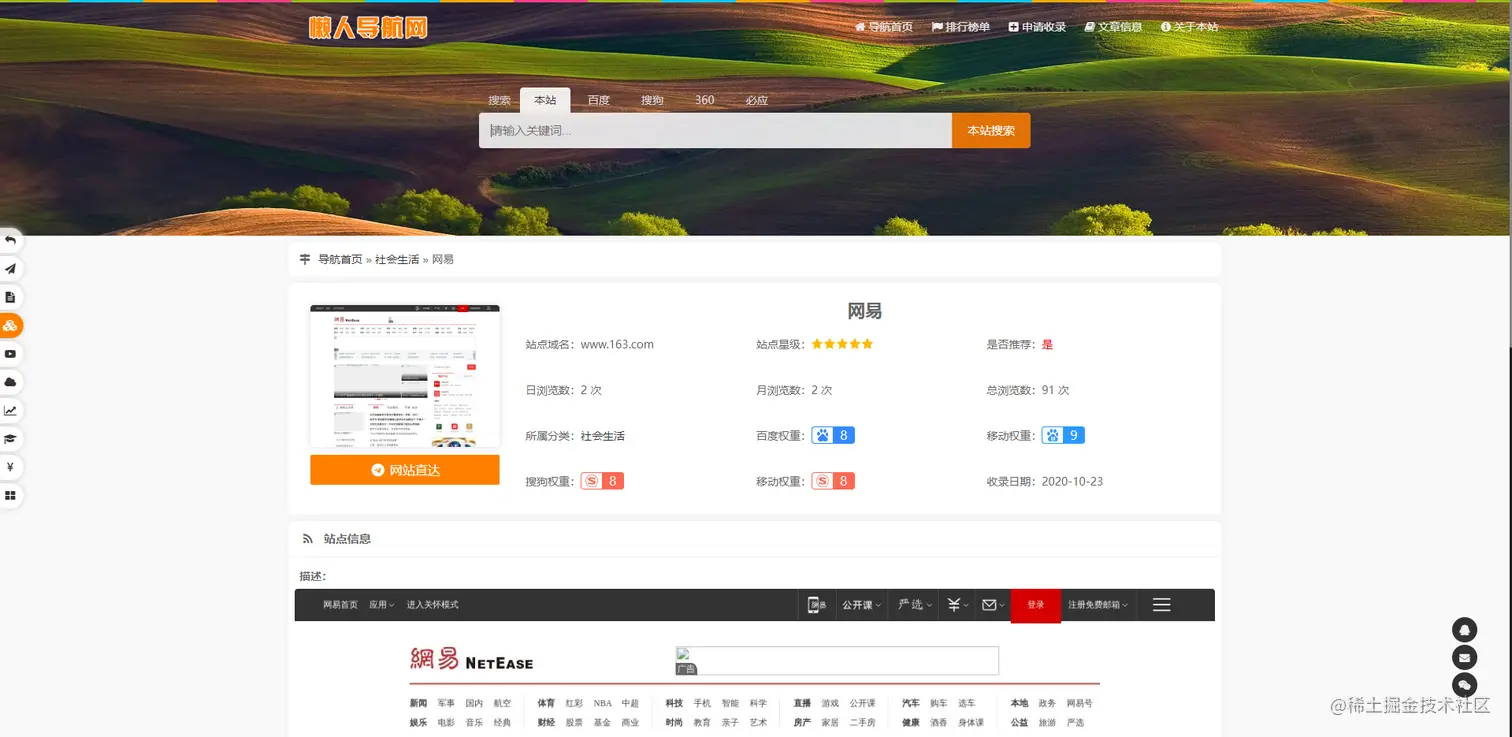Click NBA link in NetEase preview

[x=602, y=704]
